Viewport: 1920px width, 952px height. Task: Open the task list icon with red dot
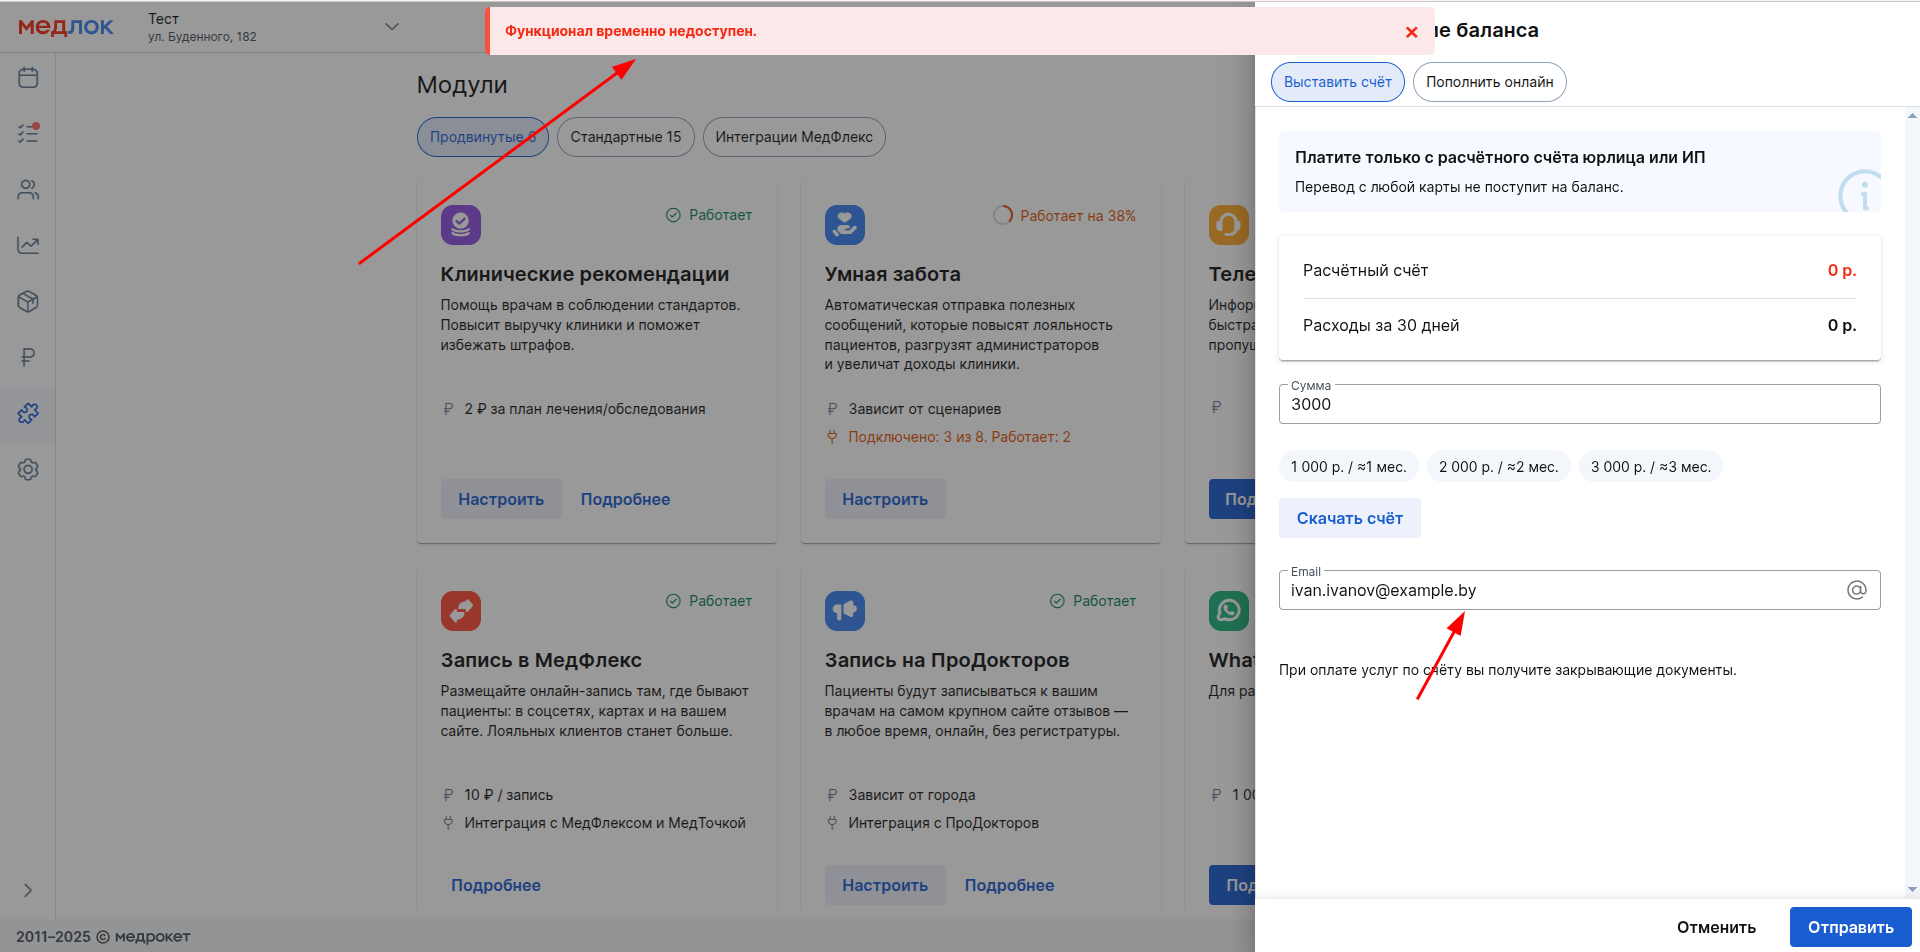(x=28, y=133)
